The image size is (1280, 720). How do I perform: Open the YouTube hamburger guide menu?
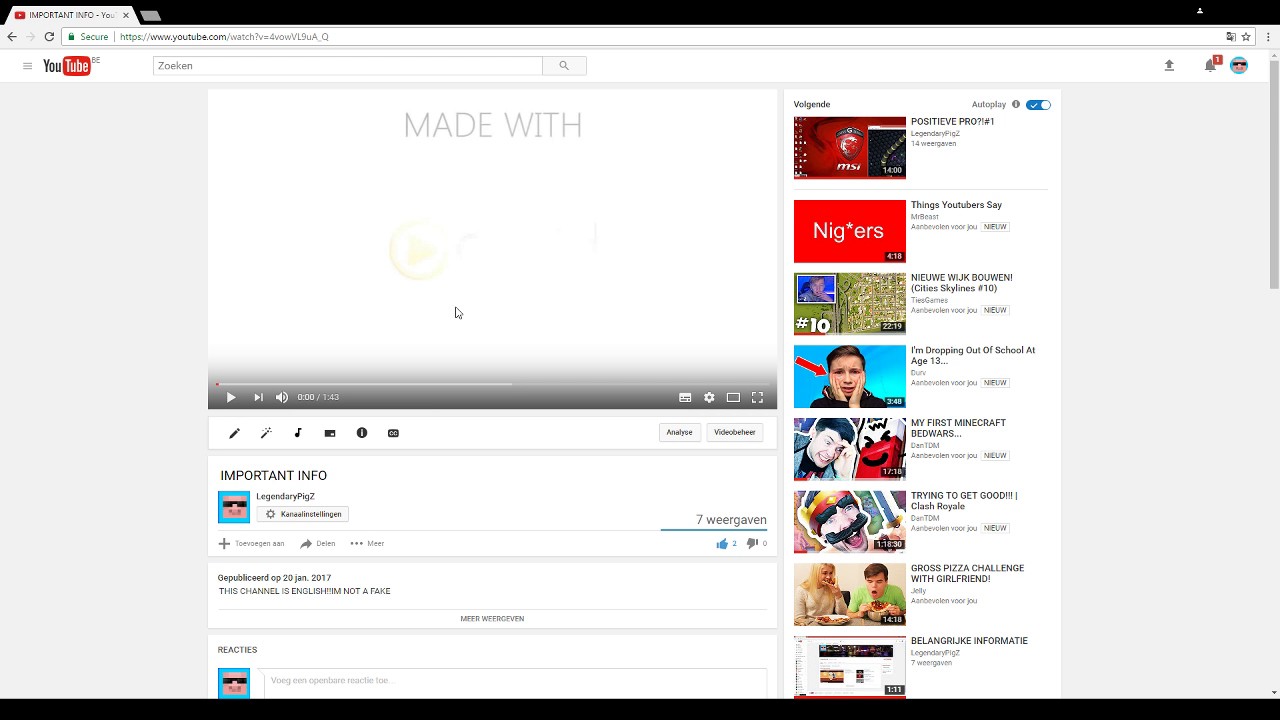tap(27, 66)
